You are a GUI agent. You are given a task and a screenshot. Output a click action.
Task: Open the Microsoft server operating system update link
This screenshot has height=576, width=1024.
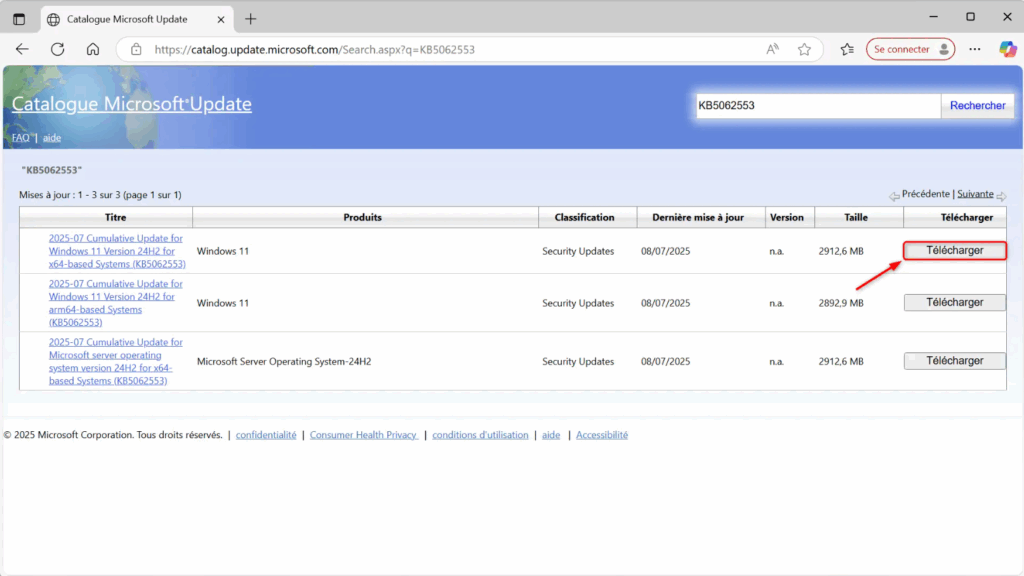point(116,361)
